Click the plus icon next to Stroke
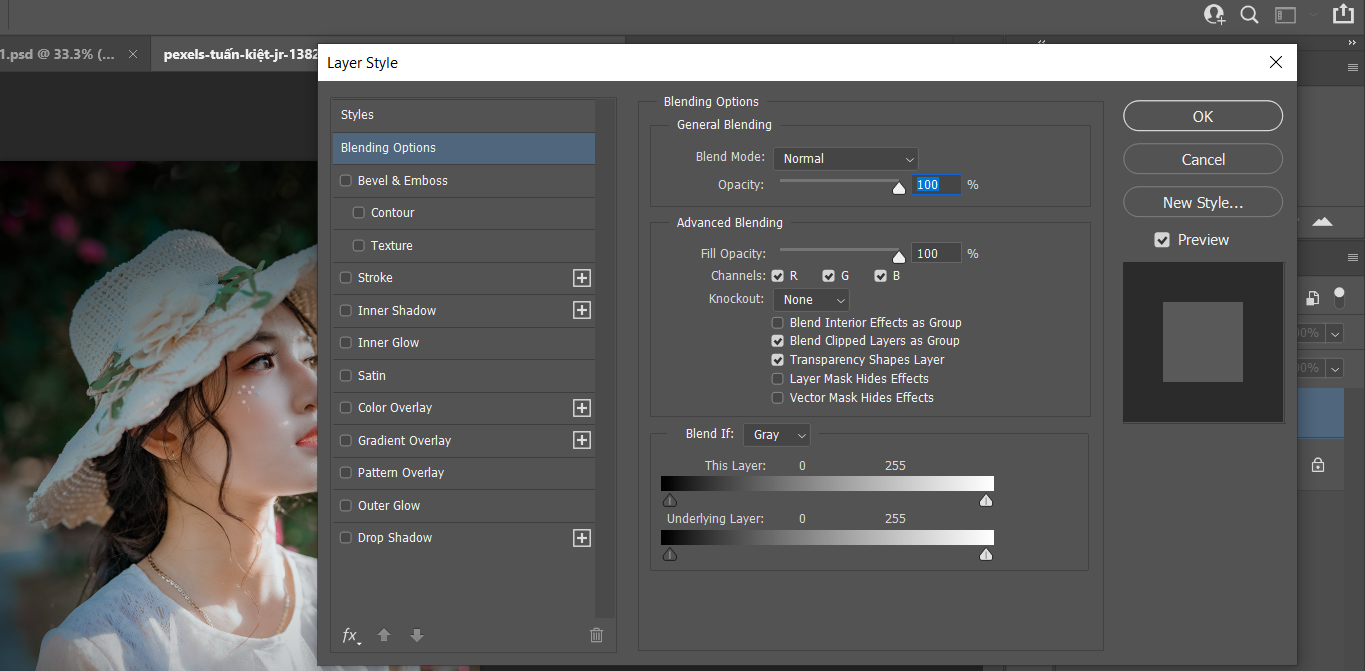 tap(581, 278)
